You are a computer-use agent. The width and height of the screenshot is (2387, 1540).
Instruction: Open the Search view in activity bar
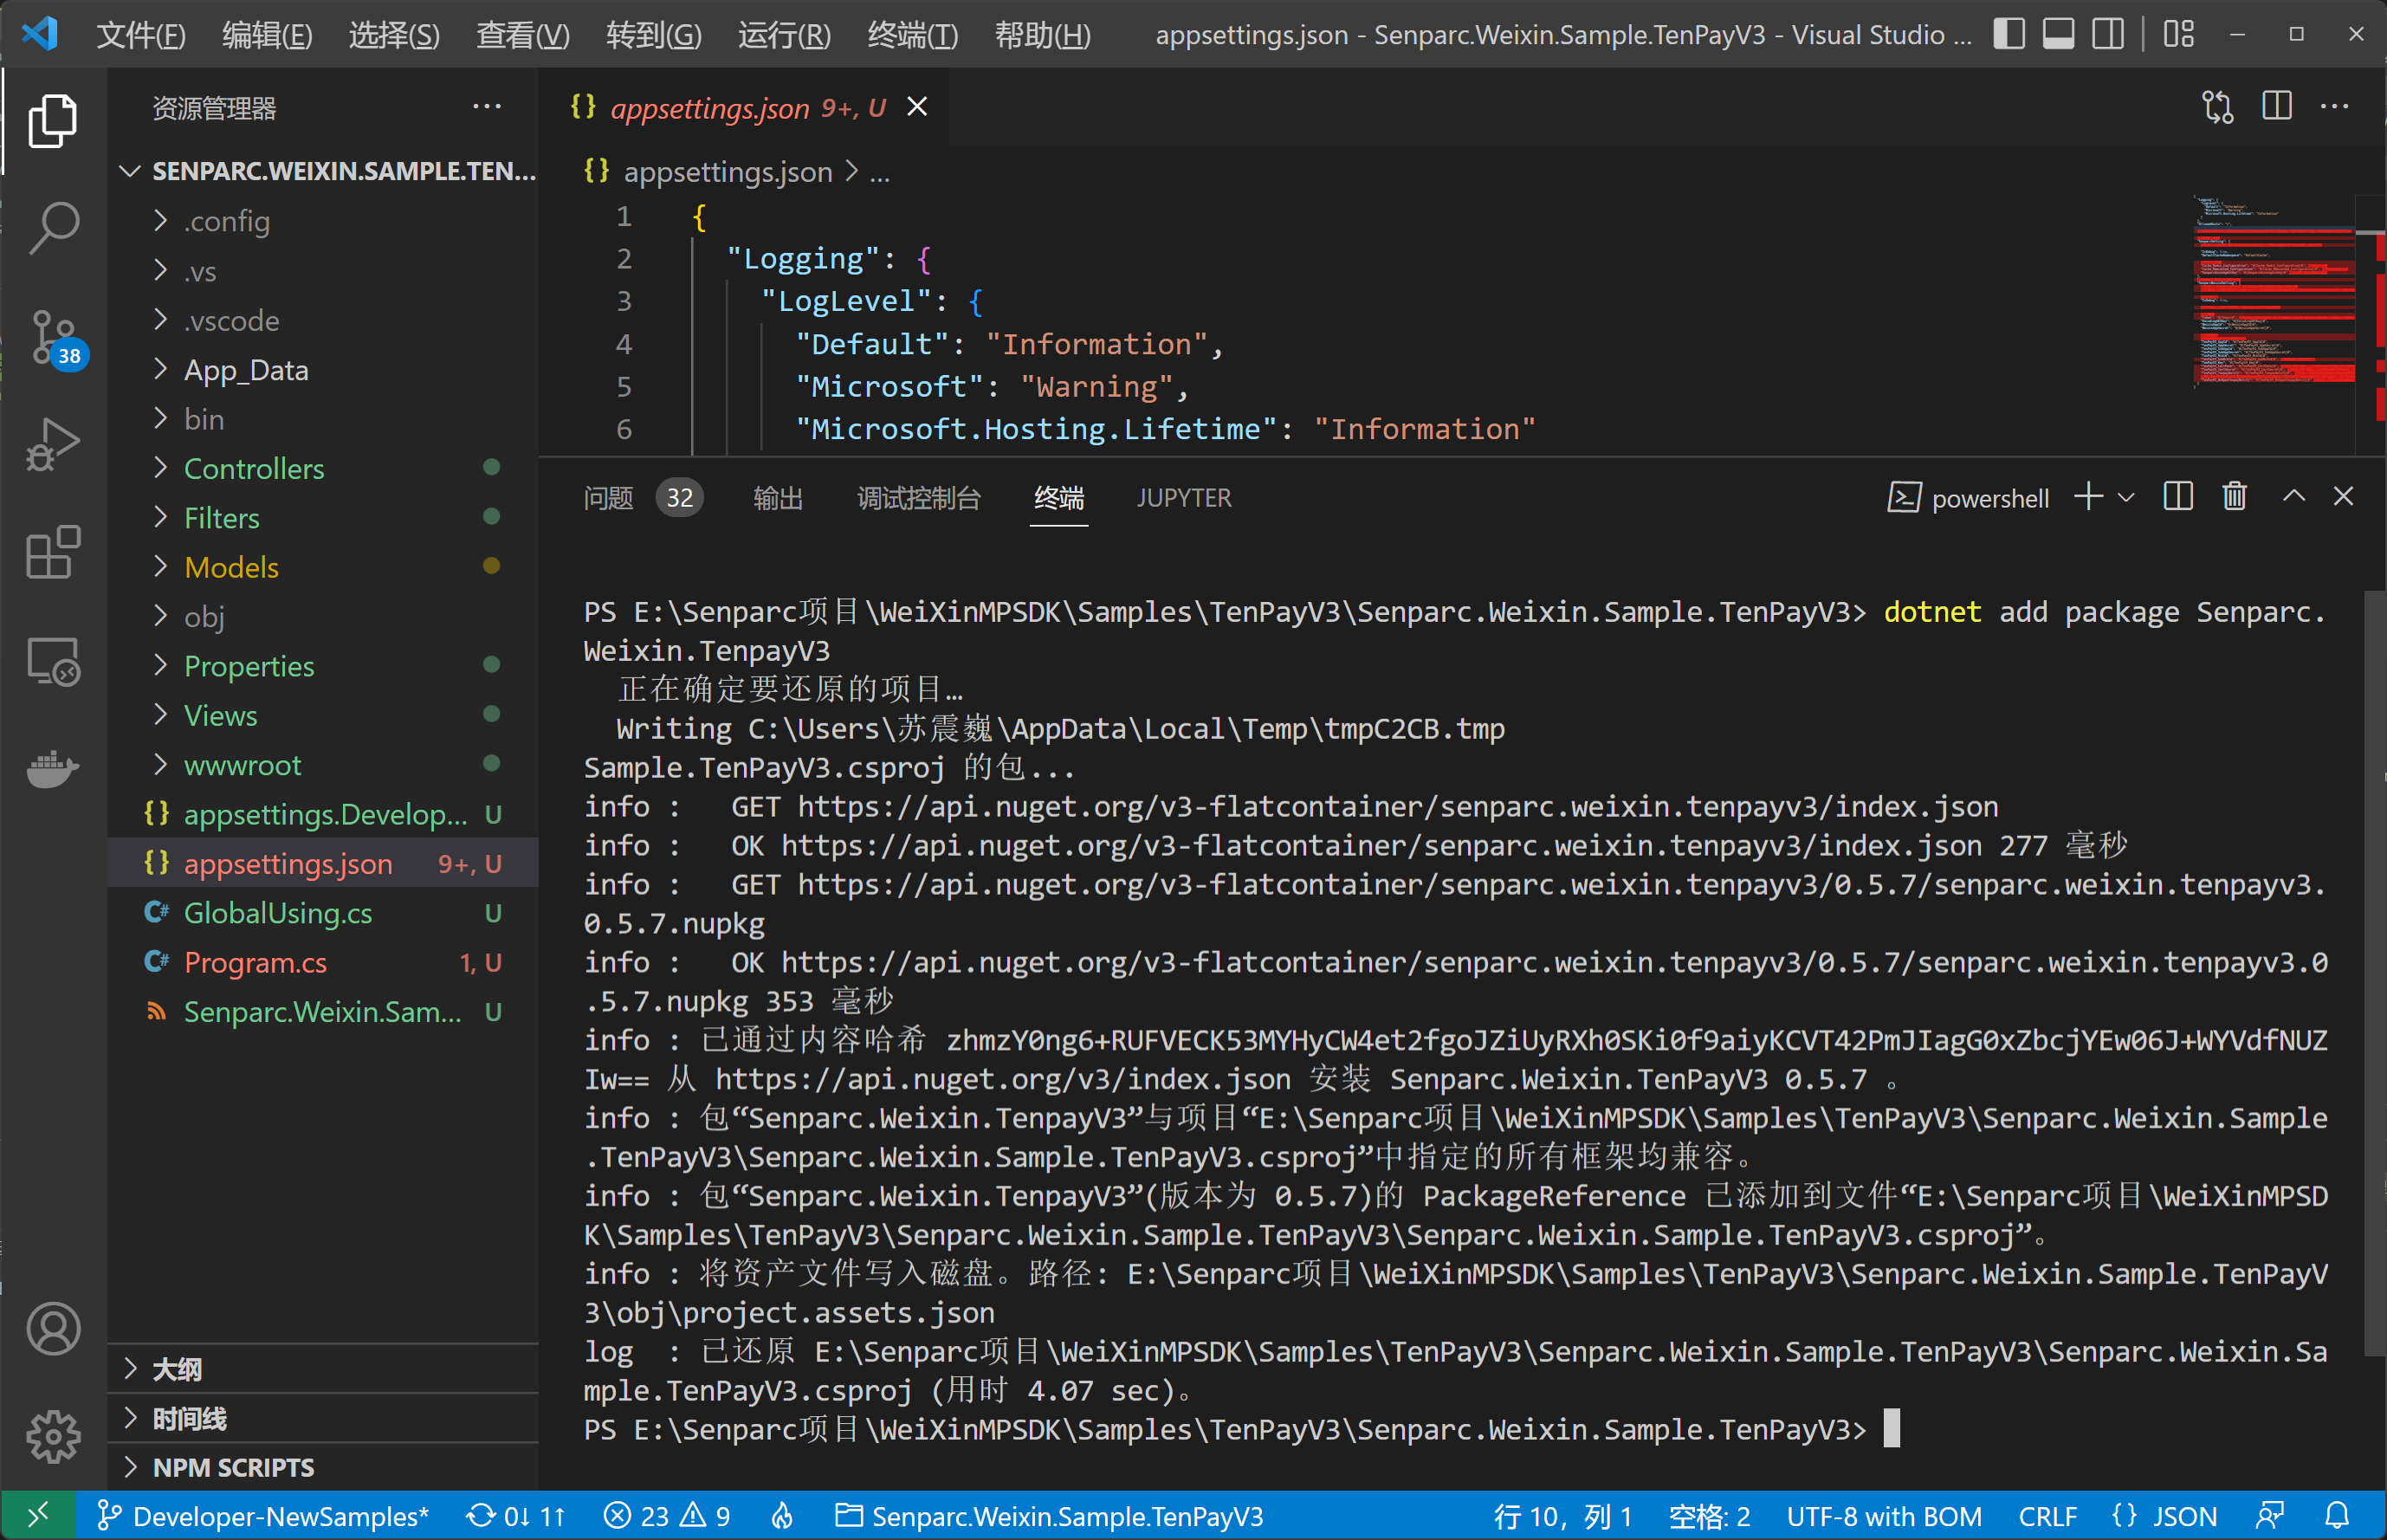coord(53,229)
